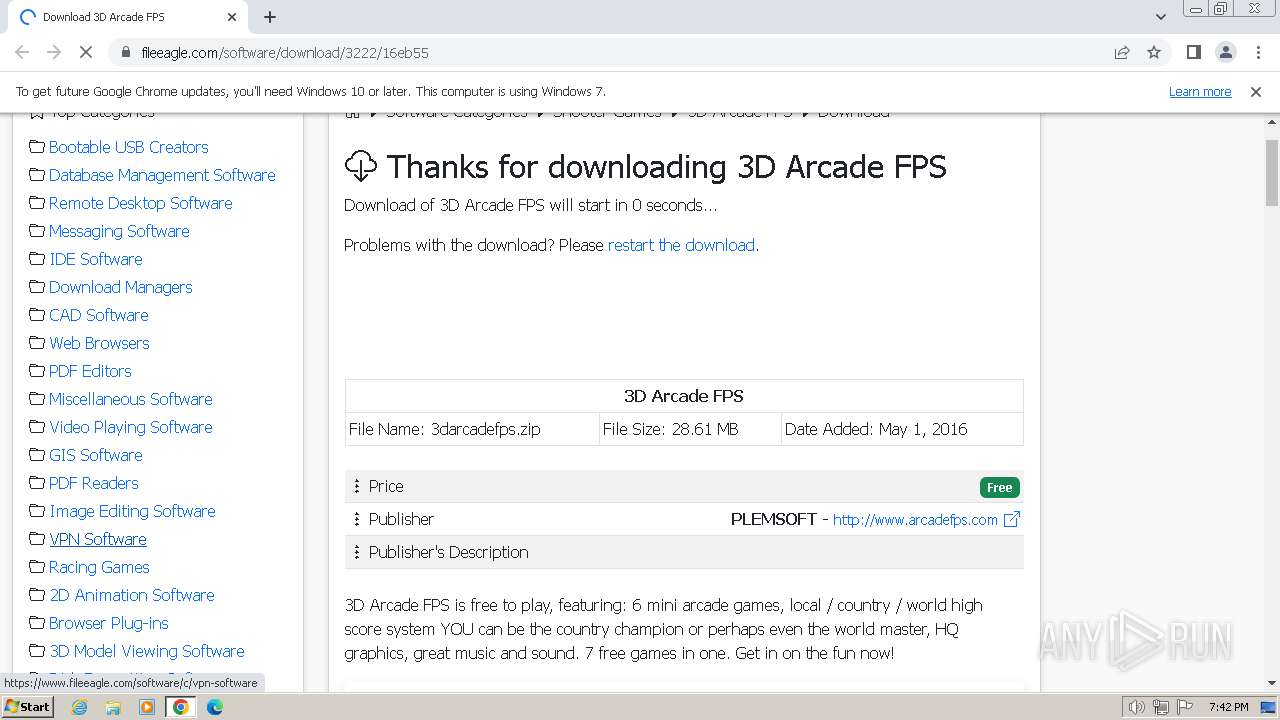1280x720 pixels.
Task: Open Browser Plug-ins category
Action: [109, 623]
